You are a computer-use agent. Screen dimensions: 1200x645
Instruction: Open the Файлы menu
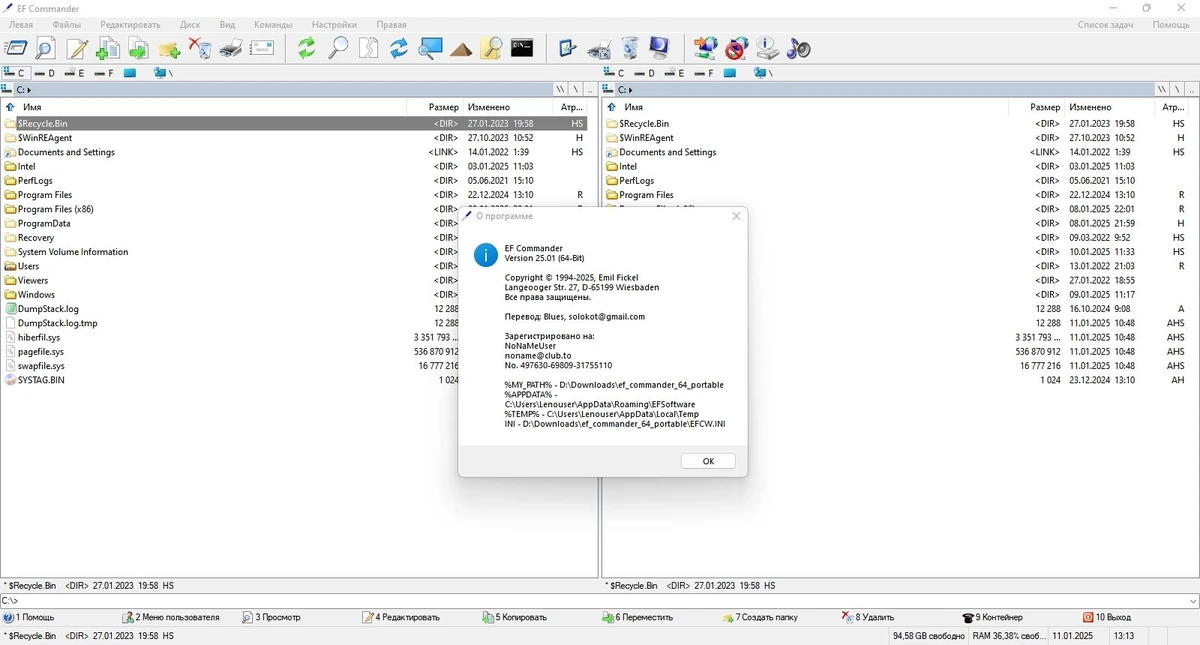coord(67,24)
